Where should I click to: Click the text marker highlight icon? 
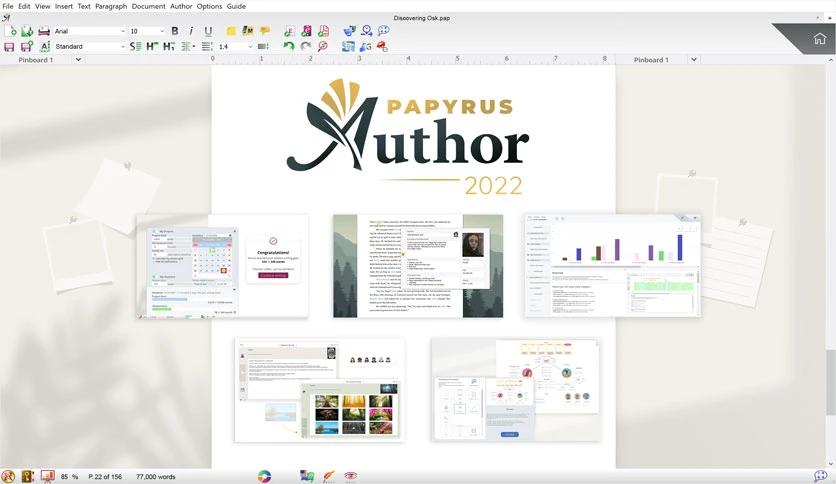(248, 31)
